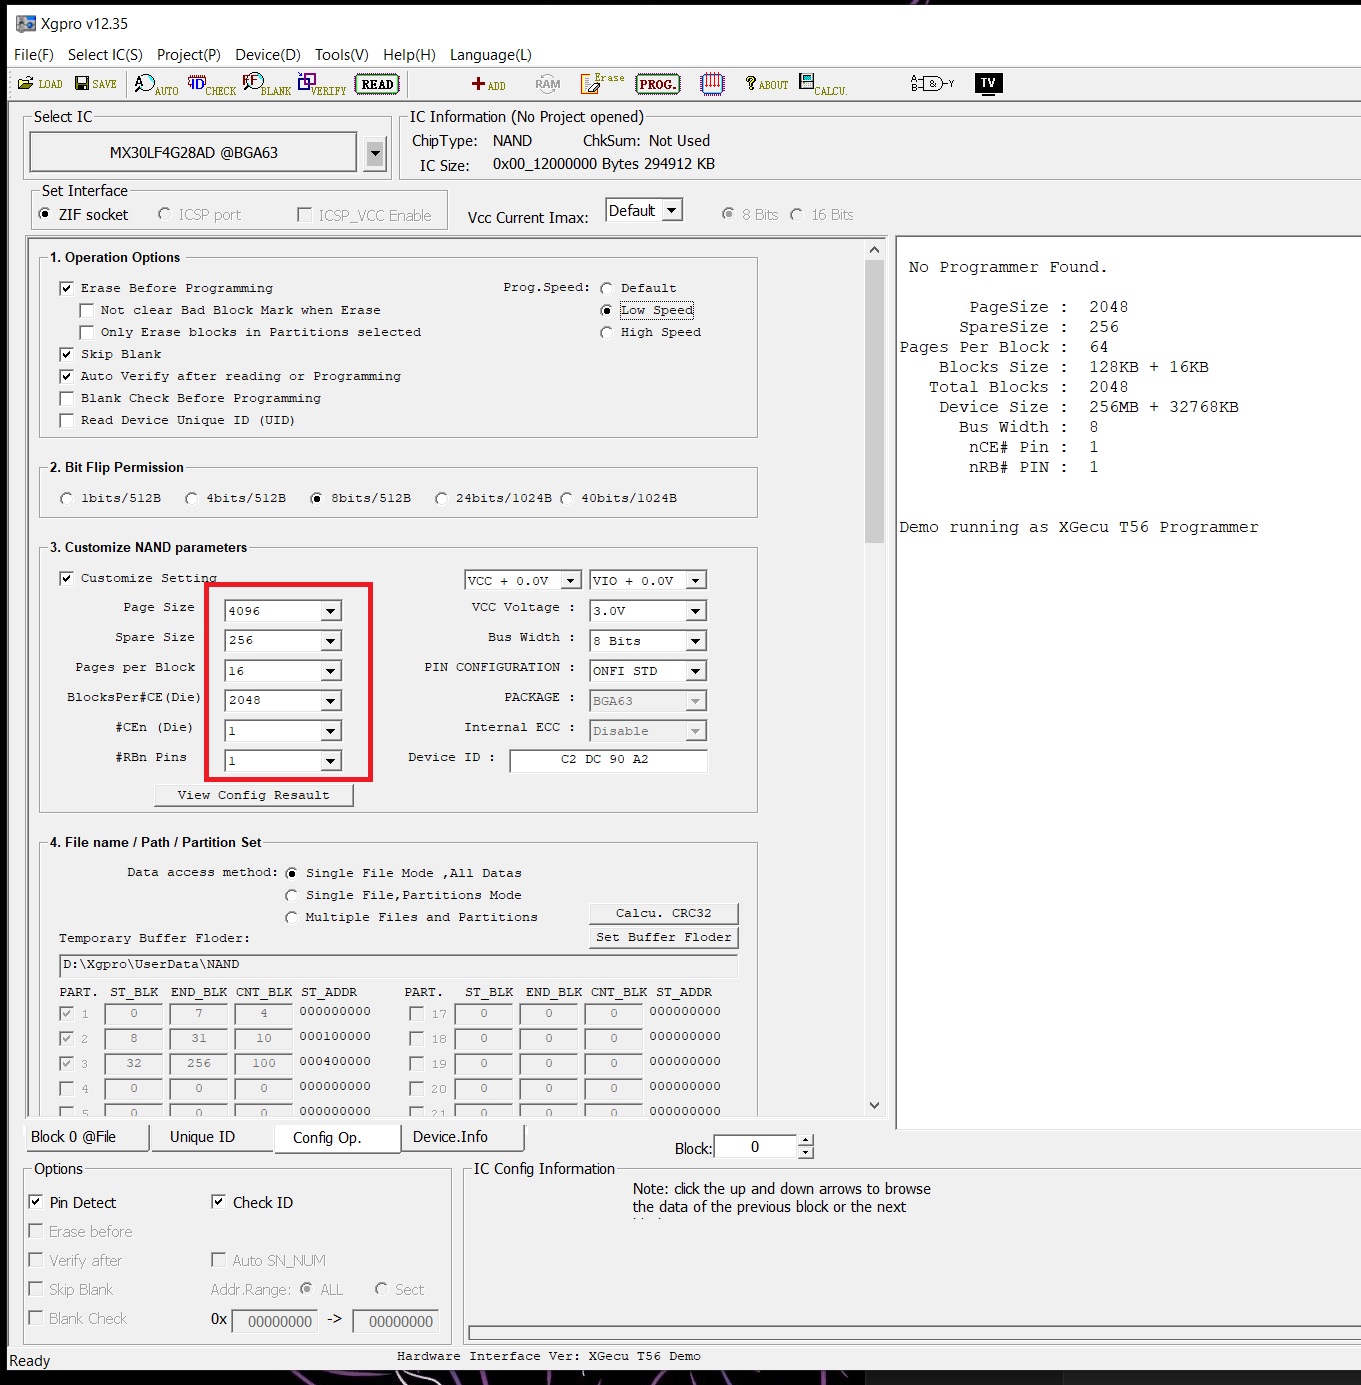This screenshot has height=1385, width=1361.
Task: Expand the Page Size dropdown
Action: click(330, 611)
